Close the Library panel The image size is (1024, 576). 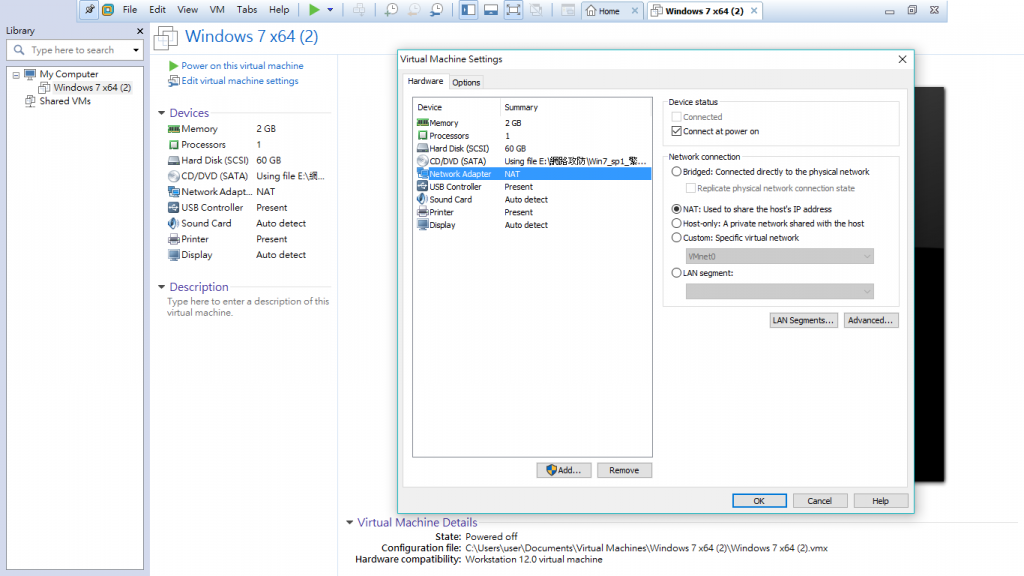pos(140,31)
